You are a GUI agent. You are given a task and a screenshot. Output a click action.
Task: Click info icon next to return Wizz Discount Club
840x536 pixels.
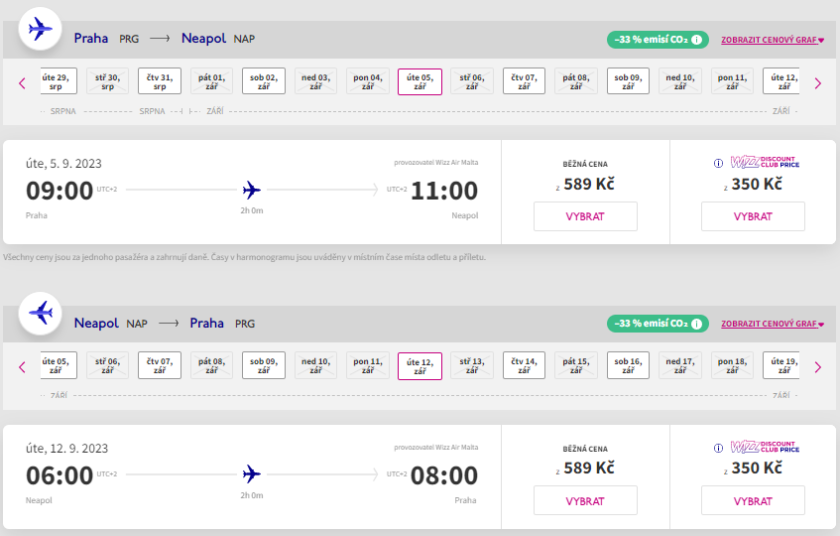[x=718, y=448]
